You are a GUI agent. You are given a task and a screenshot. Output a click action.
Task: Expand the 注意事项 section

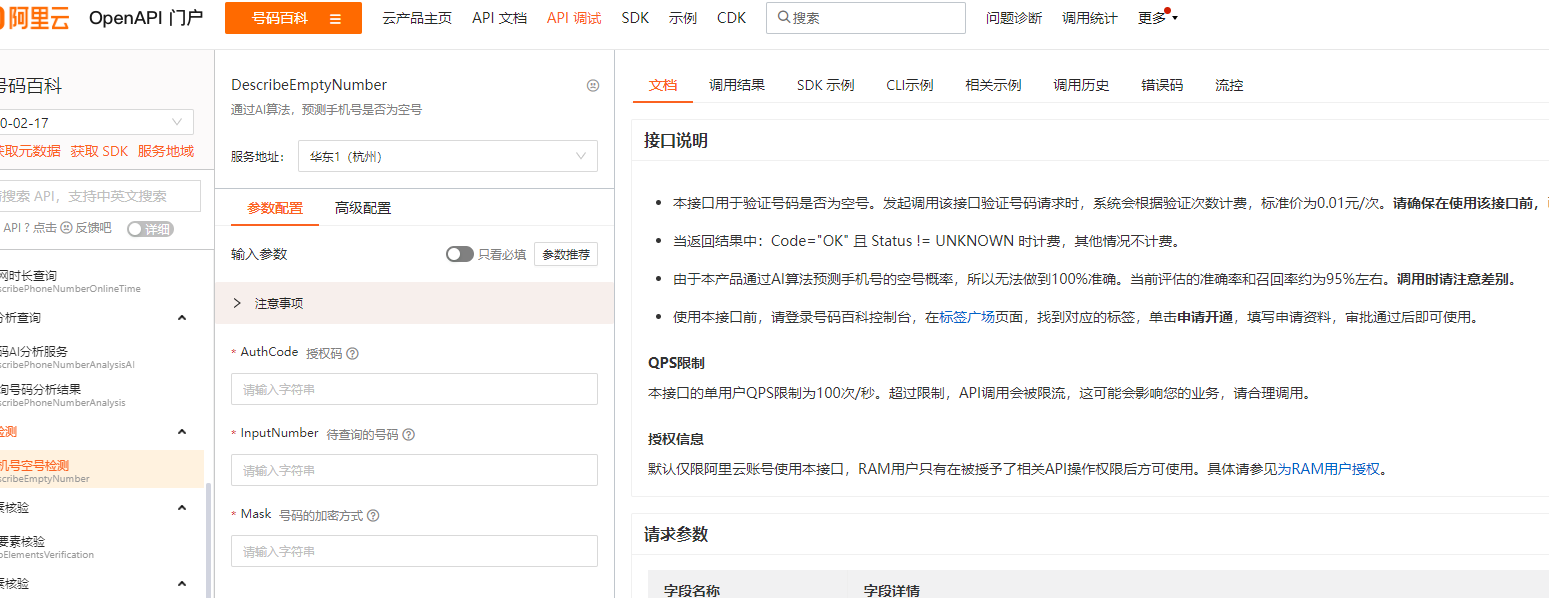click(x=414, y=303)
